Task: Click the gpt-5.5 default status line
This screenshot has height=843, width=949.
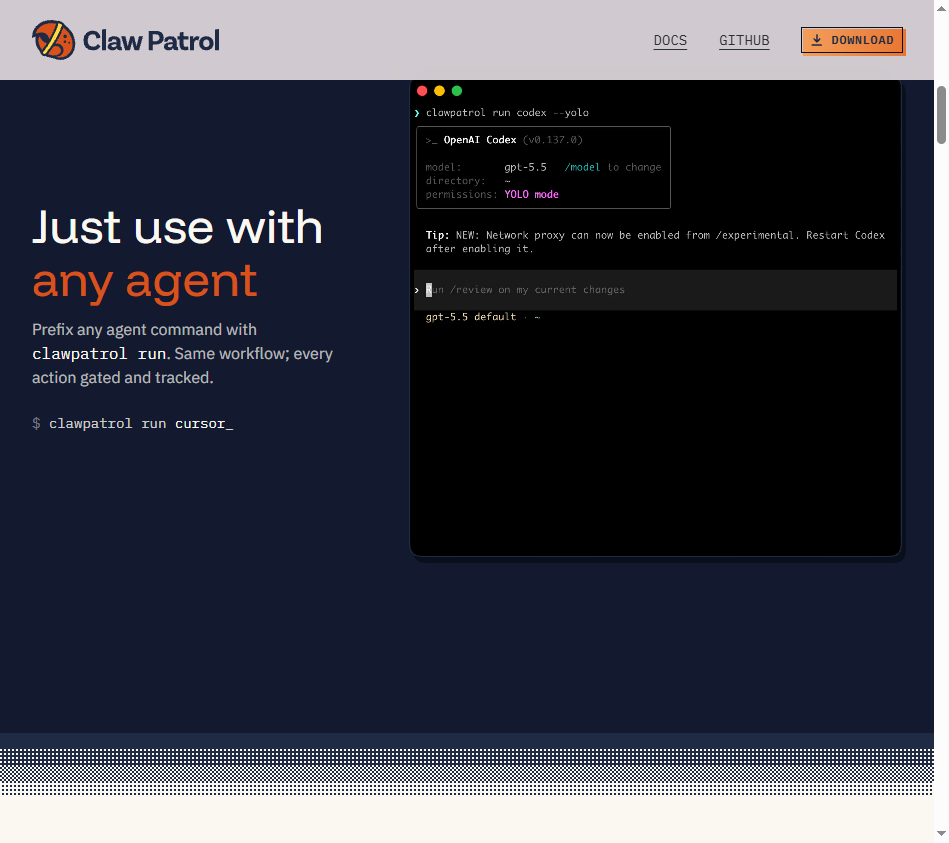Action: tap(483, 317)
